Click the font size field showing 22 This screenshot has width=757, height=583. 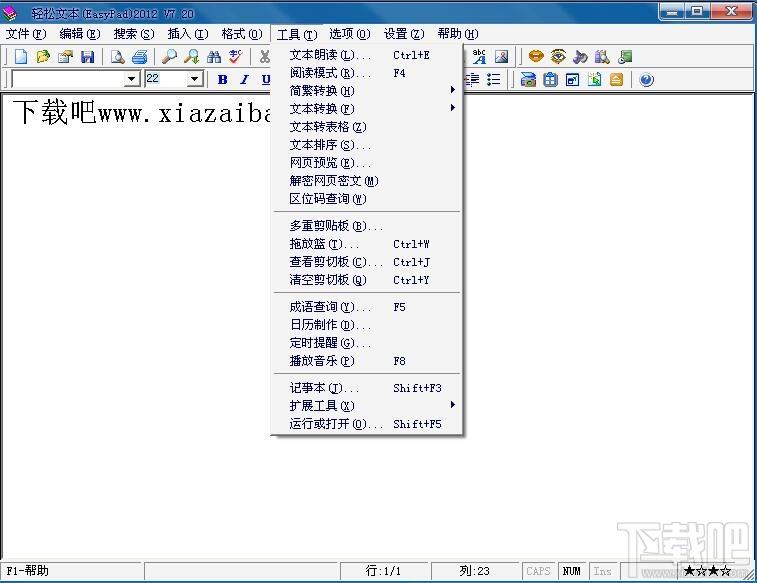click(x=166, y=79)
